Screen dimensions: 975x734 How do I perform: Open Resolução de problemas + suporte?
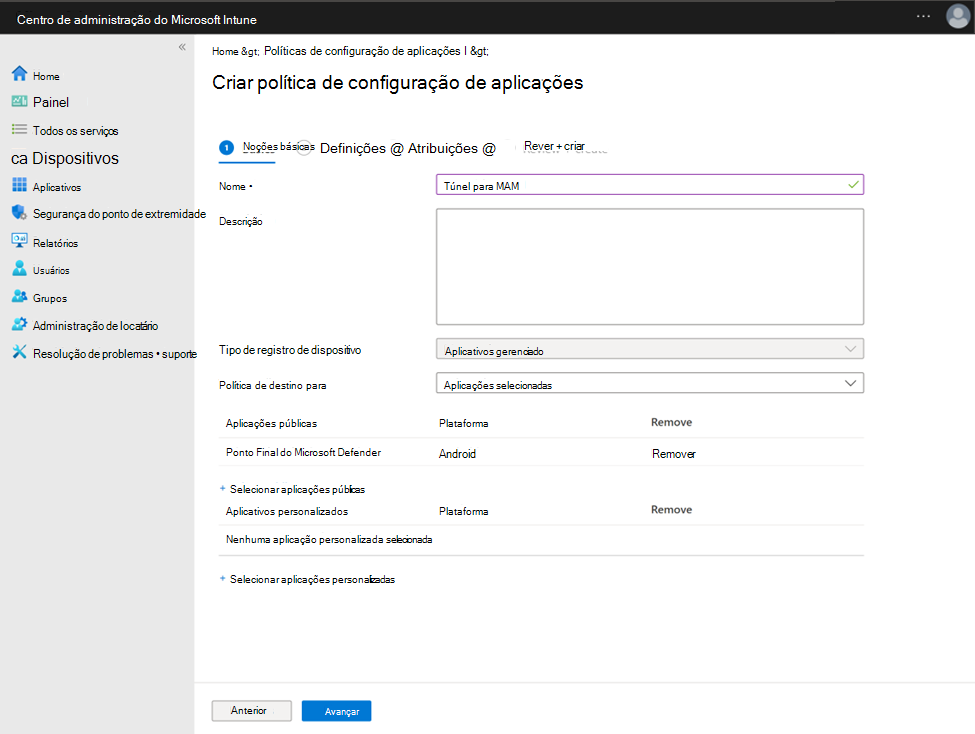tap(115, 354)
